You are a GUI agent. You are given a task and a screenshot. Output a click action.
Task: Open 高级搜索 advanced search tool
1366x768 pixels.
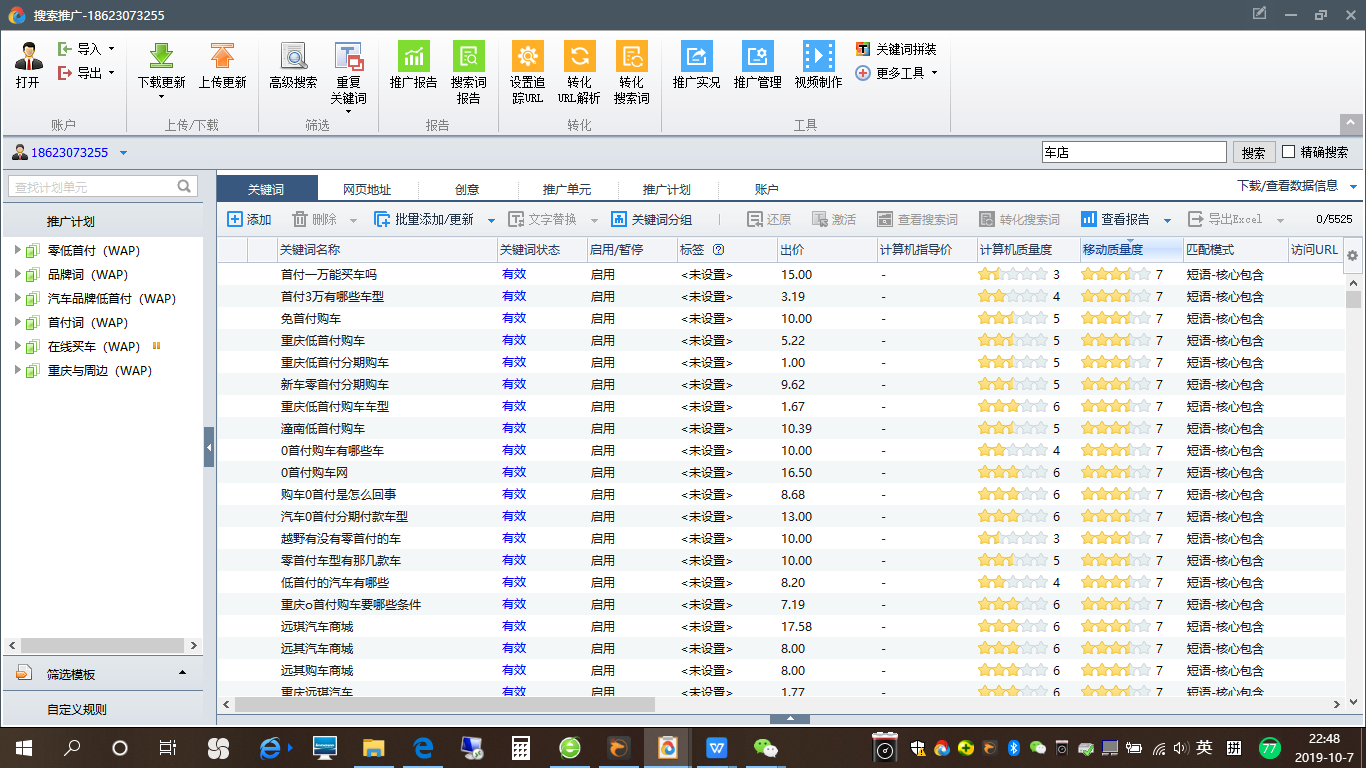coord(293,57)
